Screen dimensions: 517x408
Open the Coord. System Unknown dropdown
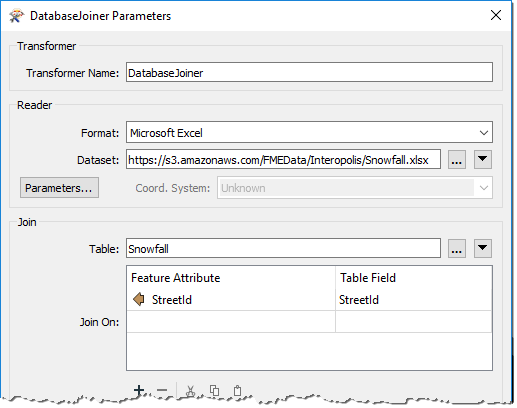click(x=355, y=188)
